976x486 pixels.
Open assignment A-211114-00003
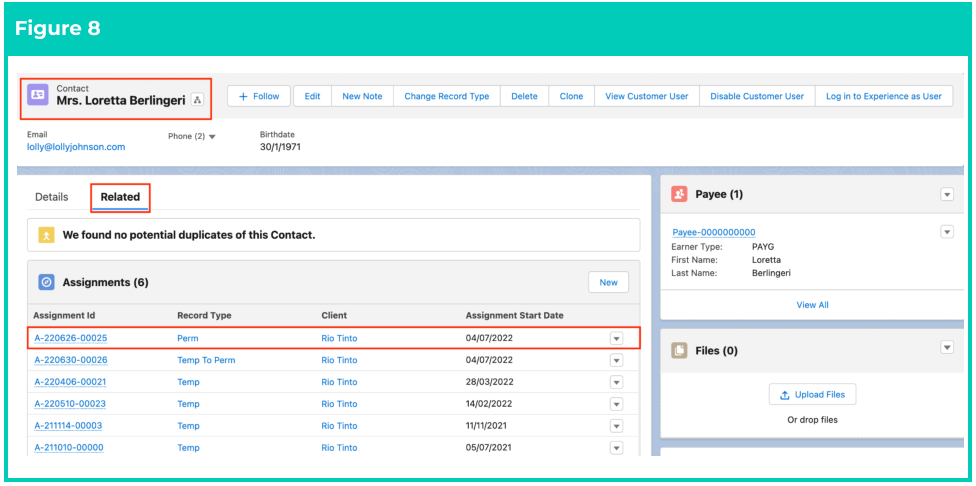point(68,426)
